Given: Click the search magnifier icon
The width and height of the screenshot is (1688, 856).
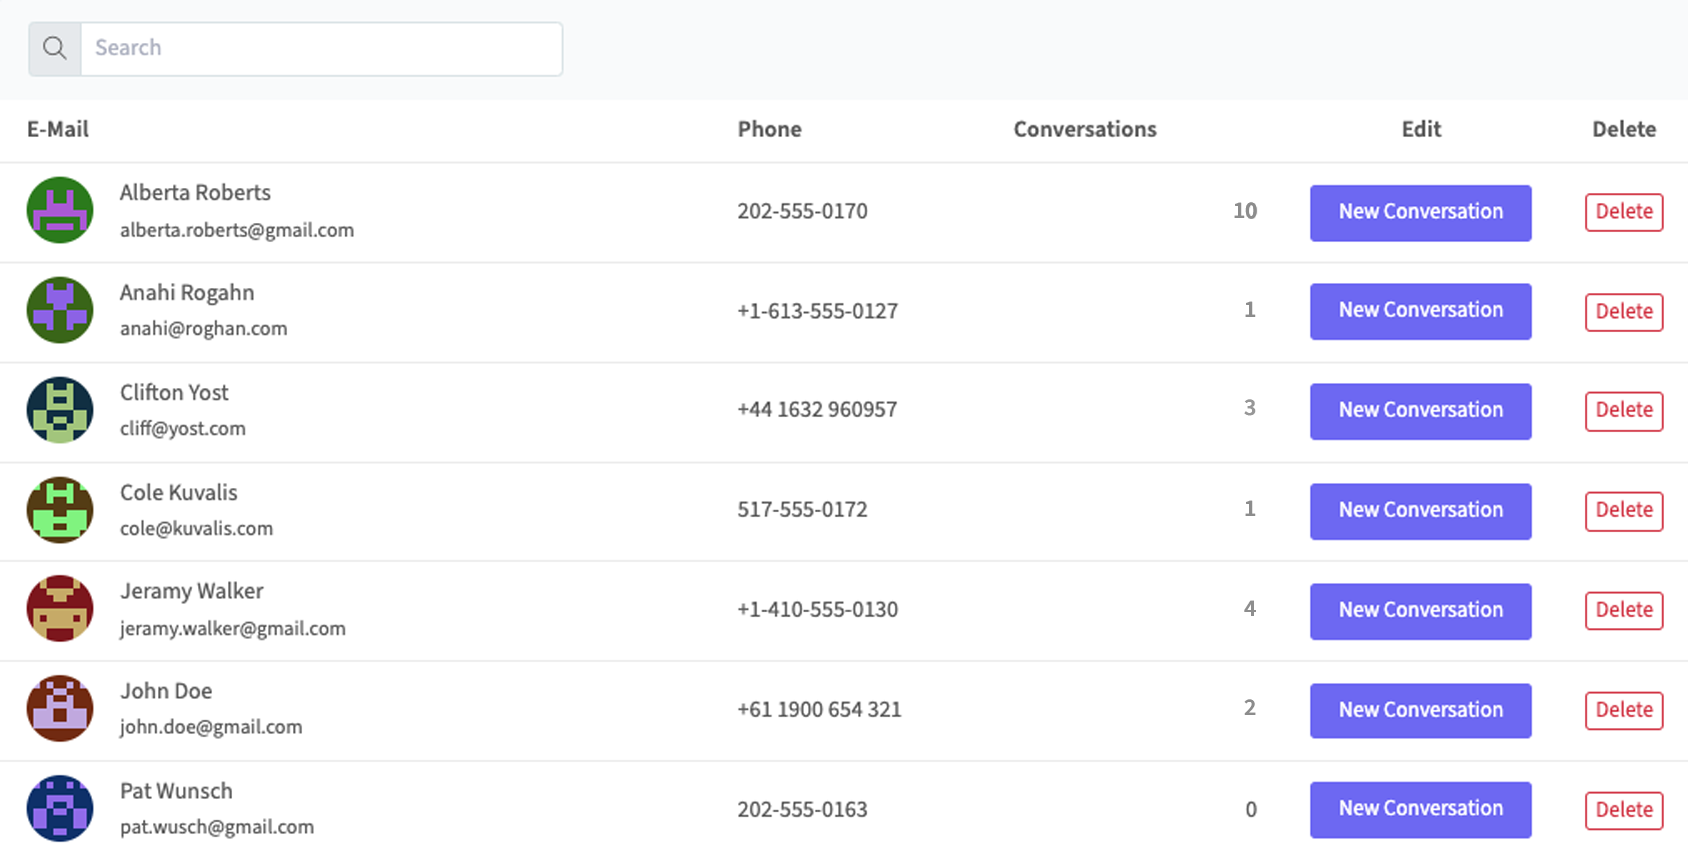Looking at the screenshot, I should tap(55, 48).
